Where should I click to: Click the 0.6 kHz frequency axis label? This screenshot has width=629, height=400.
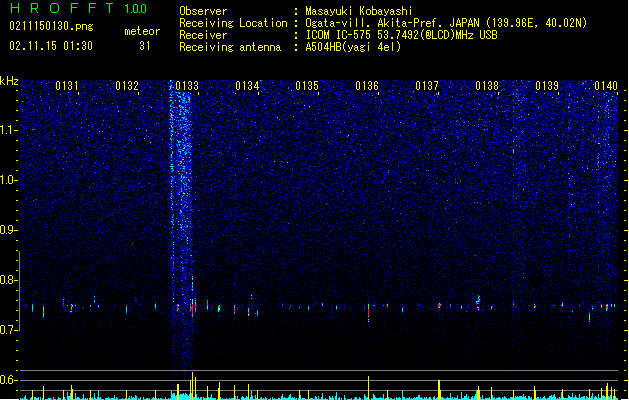pos(9,380)
